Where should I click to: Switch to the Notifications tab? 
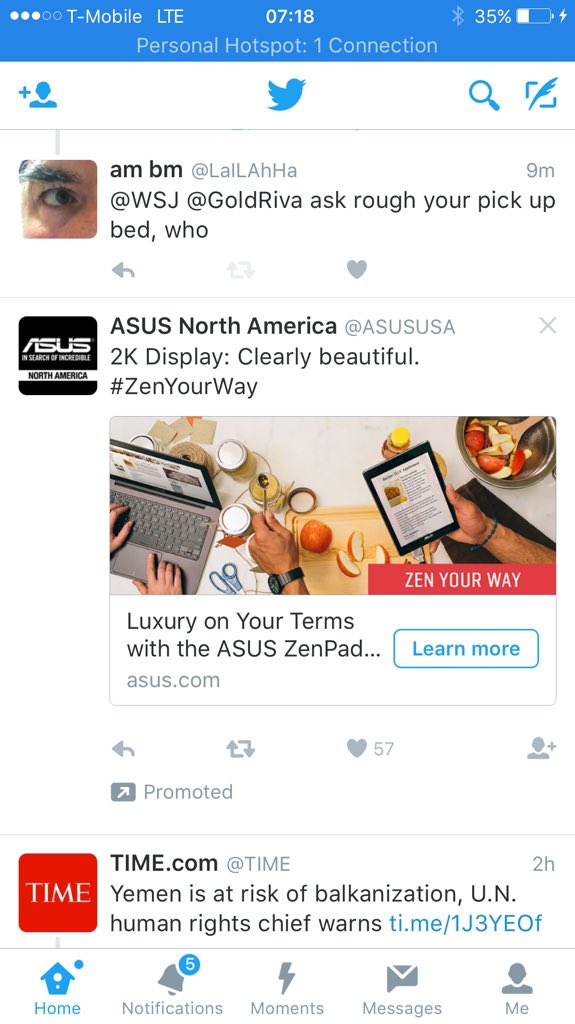[x=172, y=986]
